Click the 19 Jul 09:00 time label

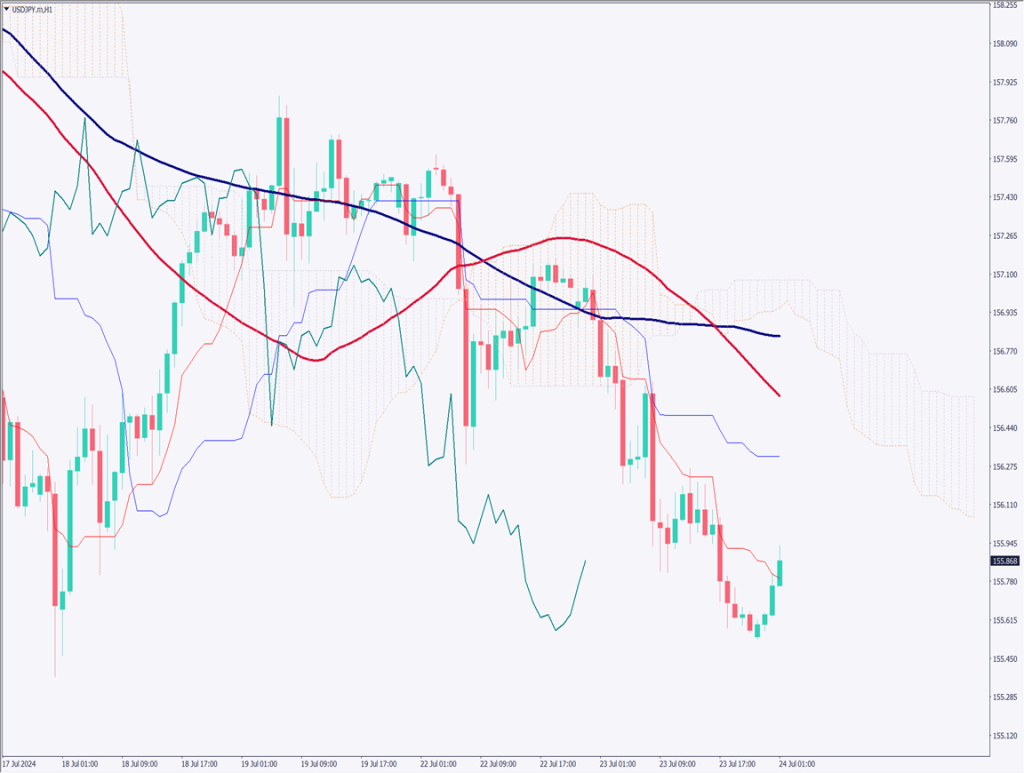coord(319,763)
